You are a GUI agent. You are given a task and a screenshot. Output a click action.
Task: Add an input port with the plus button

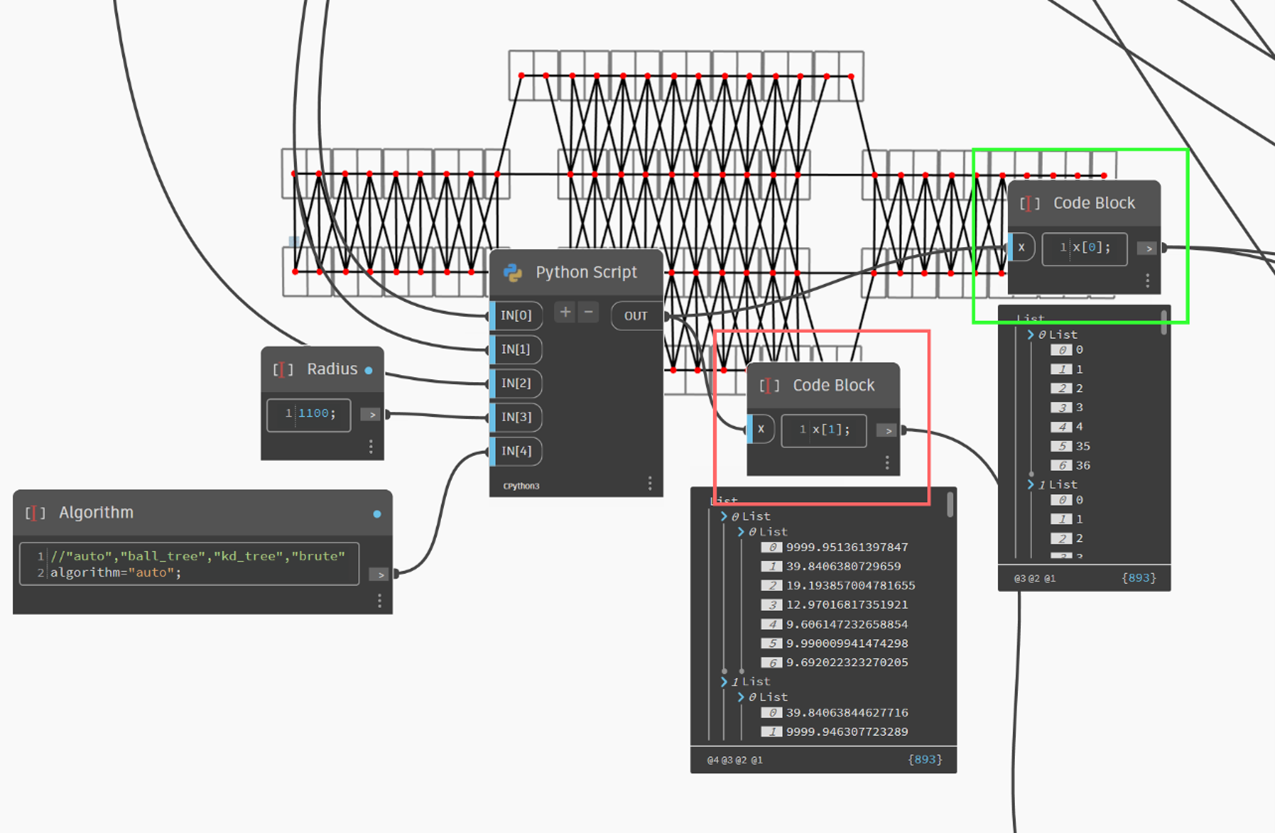(565, 313)
